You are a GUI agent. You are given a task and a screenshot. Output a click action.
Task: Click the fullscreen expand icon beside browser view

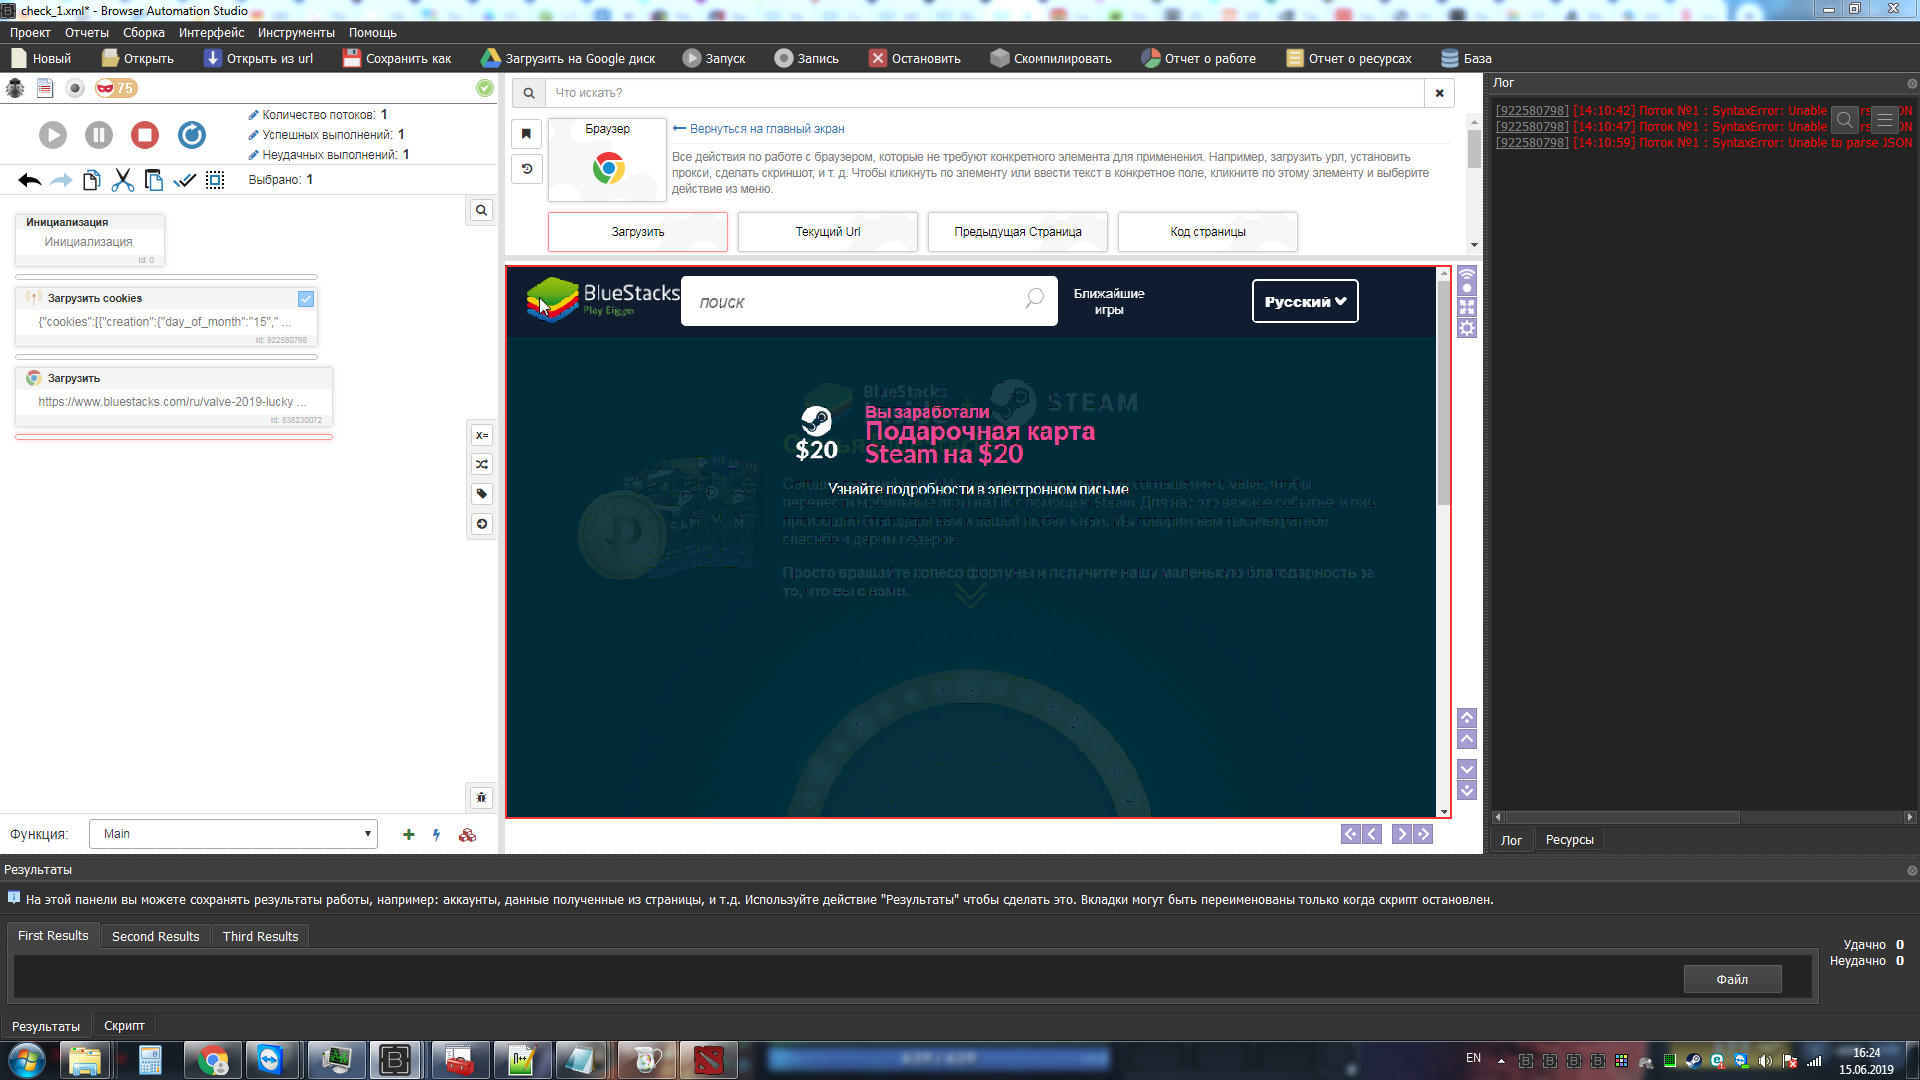click(1467, 307)
